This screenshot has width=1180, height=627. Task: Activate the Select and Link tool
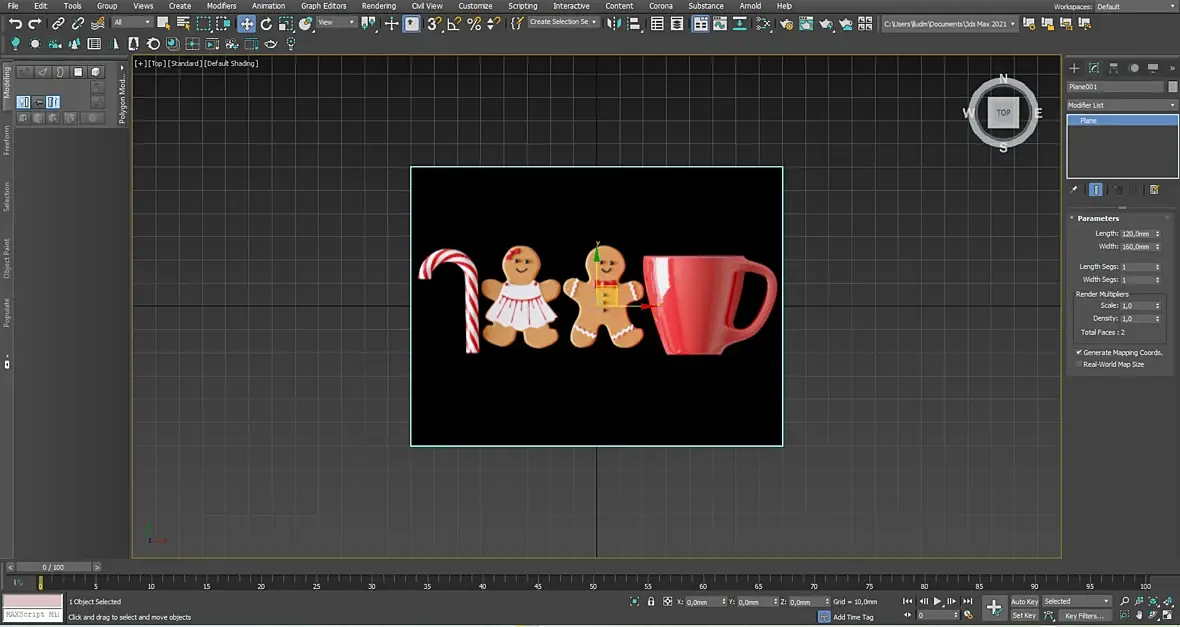pos(58,23)
